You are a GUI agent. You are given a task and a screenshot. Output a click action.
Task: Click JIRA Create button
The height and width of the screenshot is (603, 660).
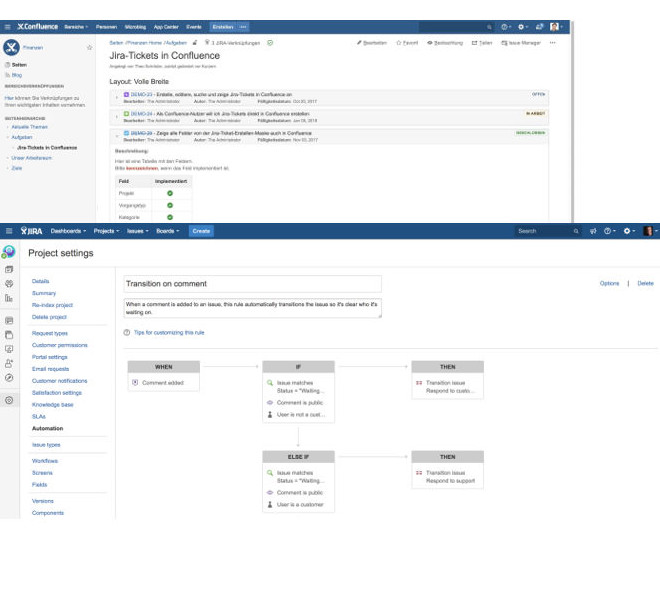(201, 231)
